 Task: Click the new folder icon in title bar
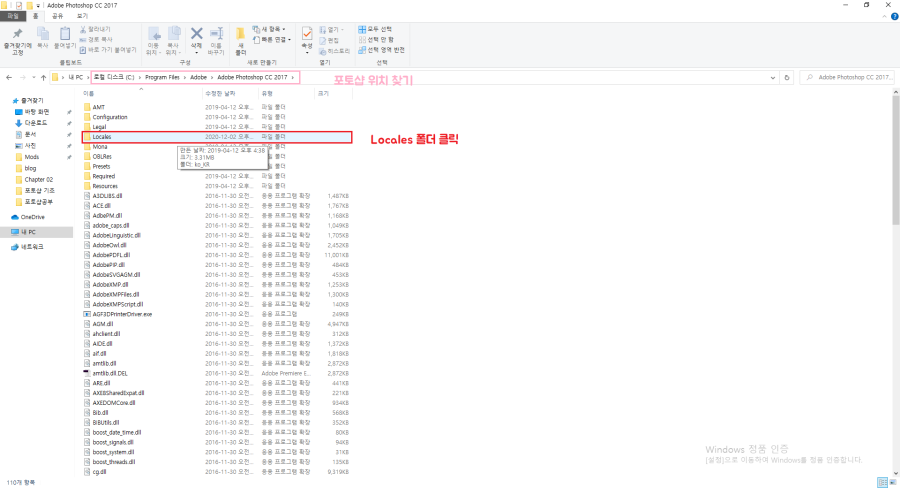(x=29, y=5)
